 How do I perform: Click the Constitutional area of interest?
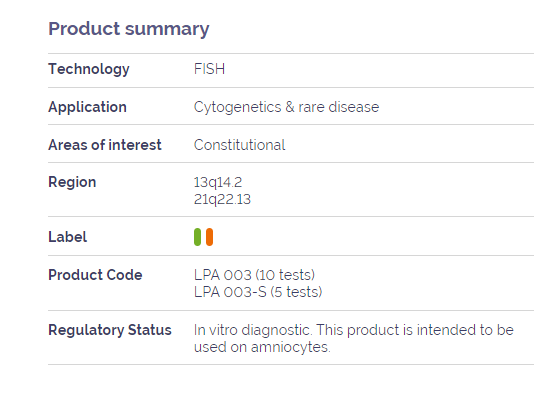[x=240, y=145]
